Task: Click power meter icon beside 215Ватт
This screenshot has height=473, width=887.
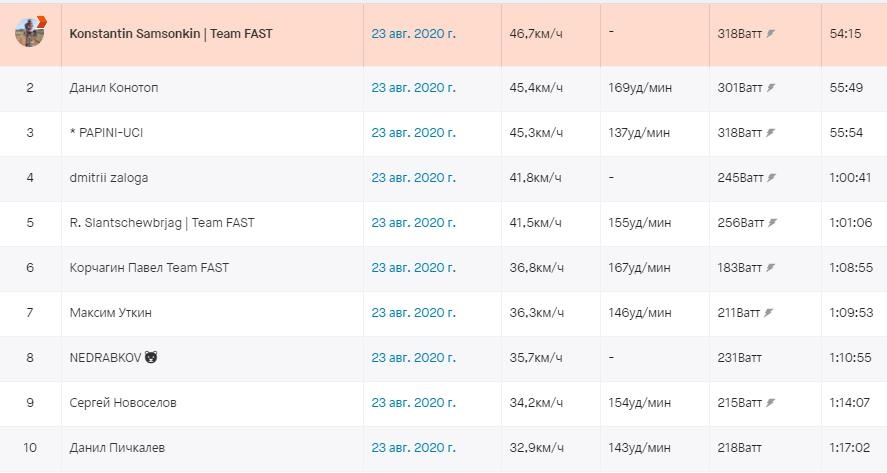Action: point(771,403)
